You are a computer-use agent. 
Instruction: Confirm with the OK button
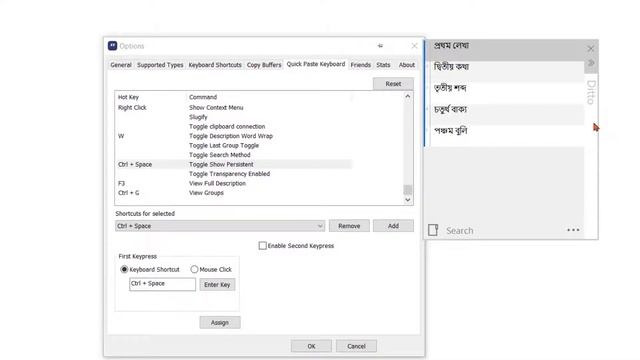click(311, 346)
